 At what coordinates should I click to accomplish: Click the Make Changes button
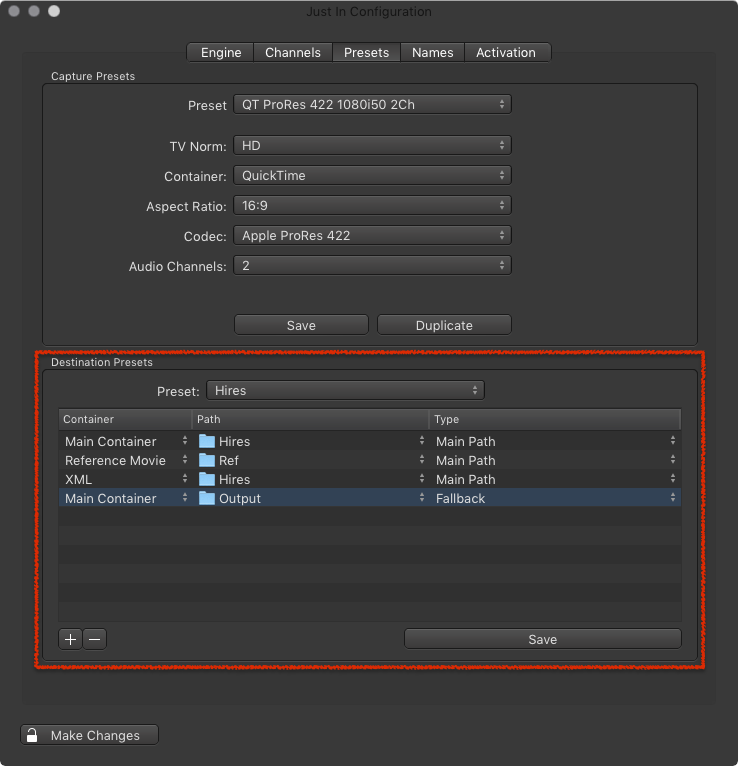(89, 735)
